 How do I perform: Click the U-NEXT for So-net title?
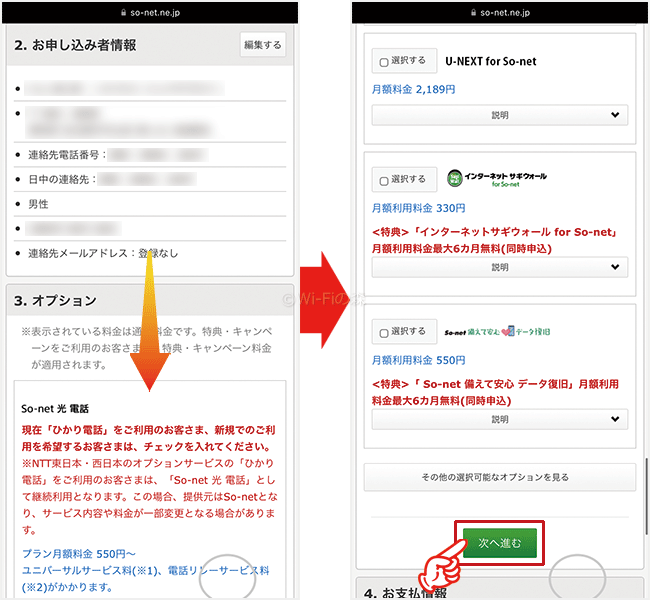pyautogui.click(x=491, y=61)
